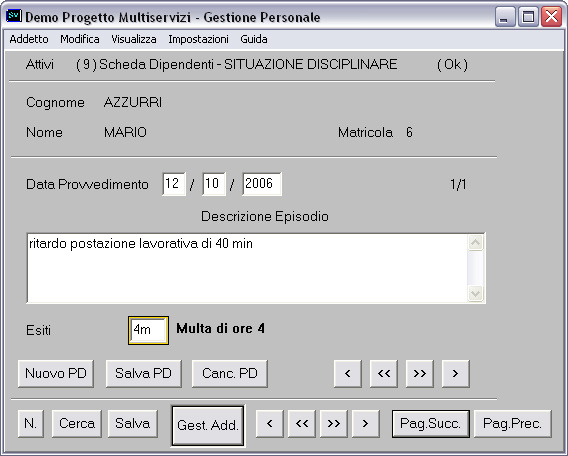The width and height of the screenshot is (568, 456).
Task: Click the surname text AZZURRI
Action: 133,103
